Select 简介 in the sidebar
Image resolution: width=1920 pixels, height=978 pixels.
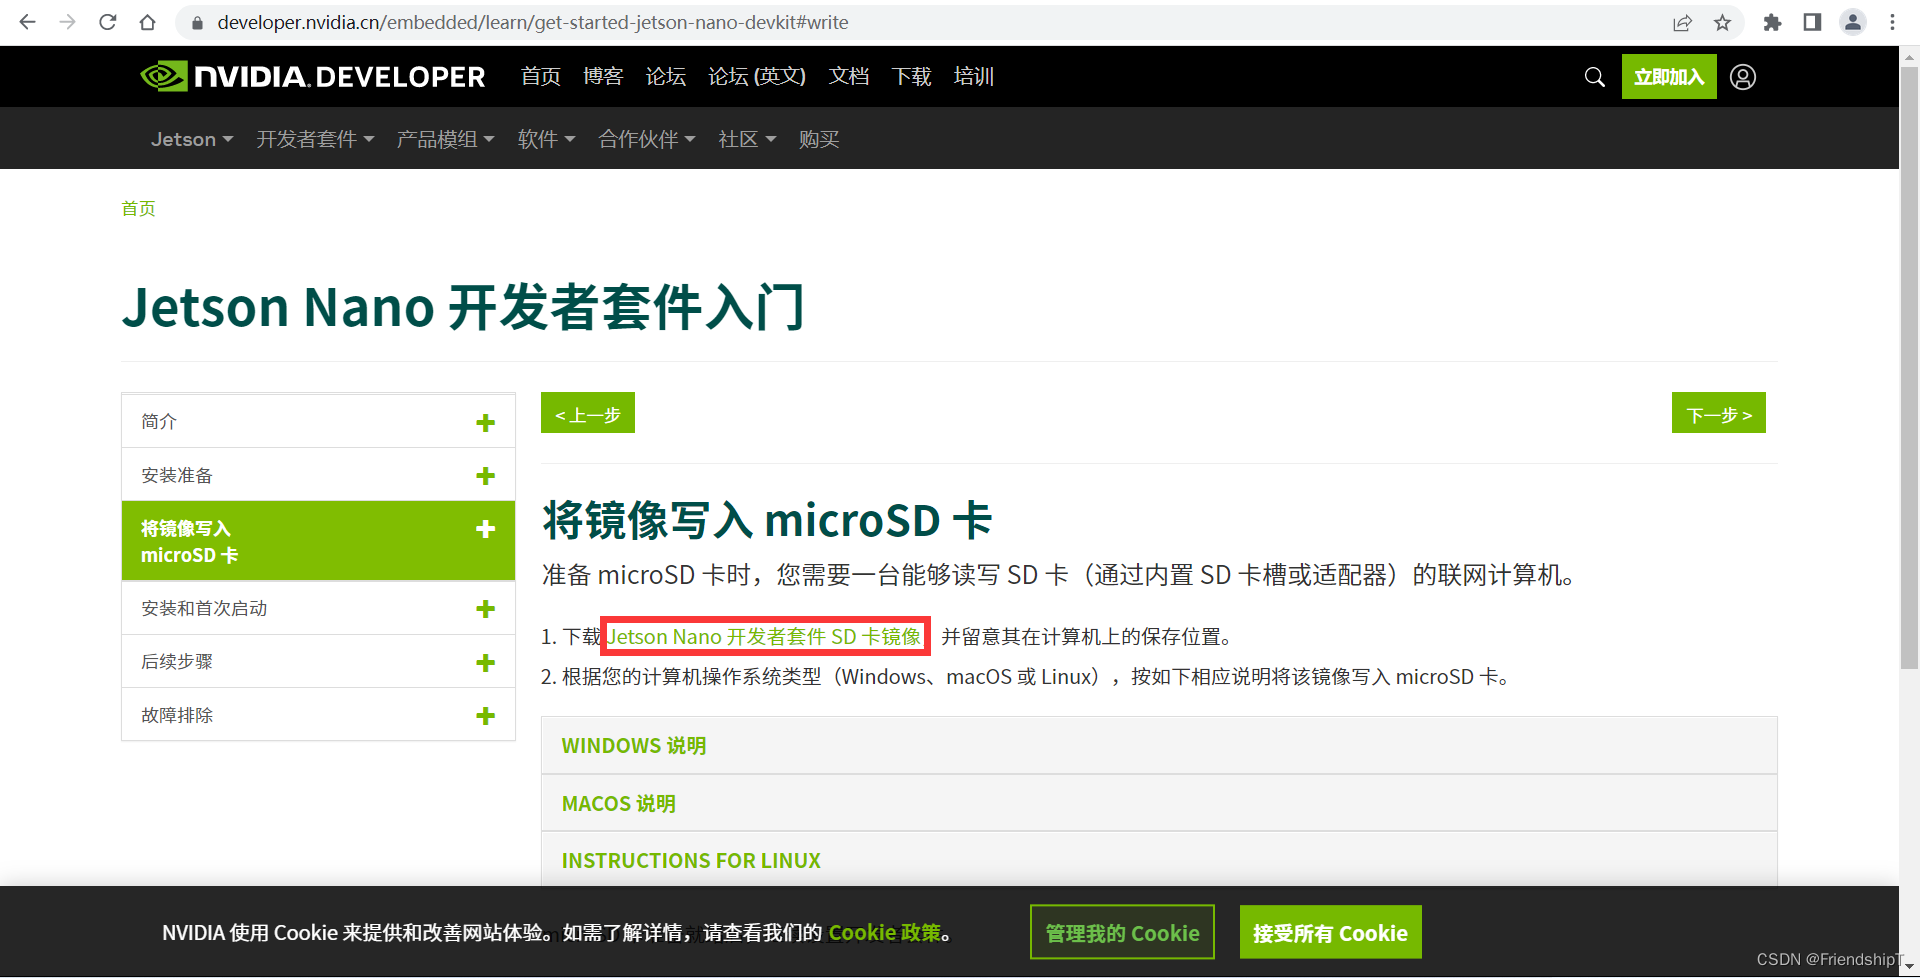click(x=318, y=421)
